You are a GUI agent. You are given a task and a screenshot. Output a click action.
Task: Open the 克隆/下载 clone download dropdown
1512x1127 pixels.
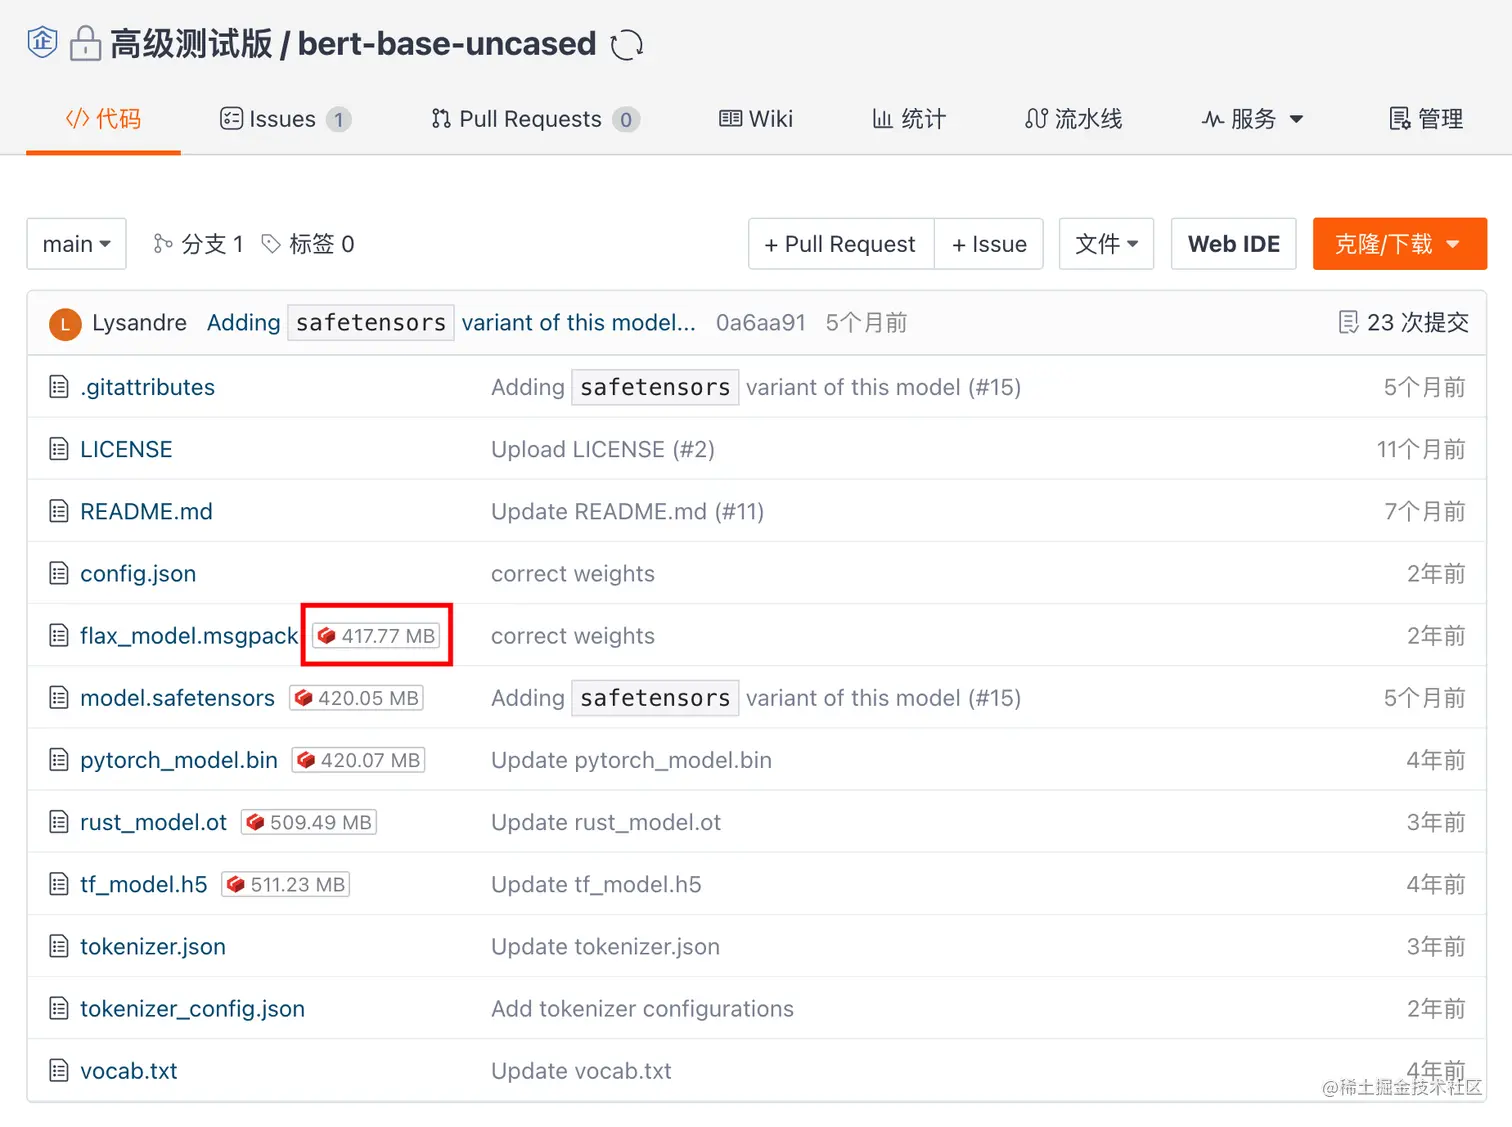[1400, 244]
